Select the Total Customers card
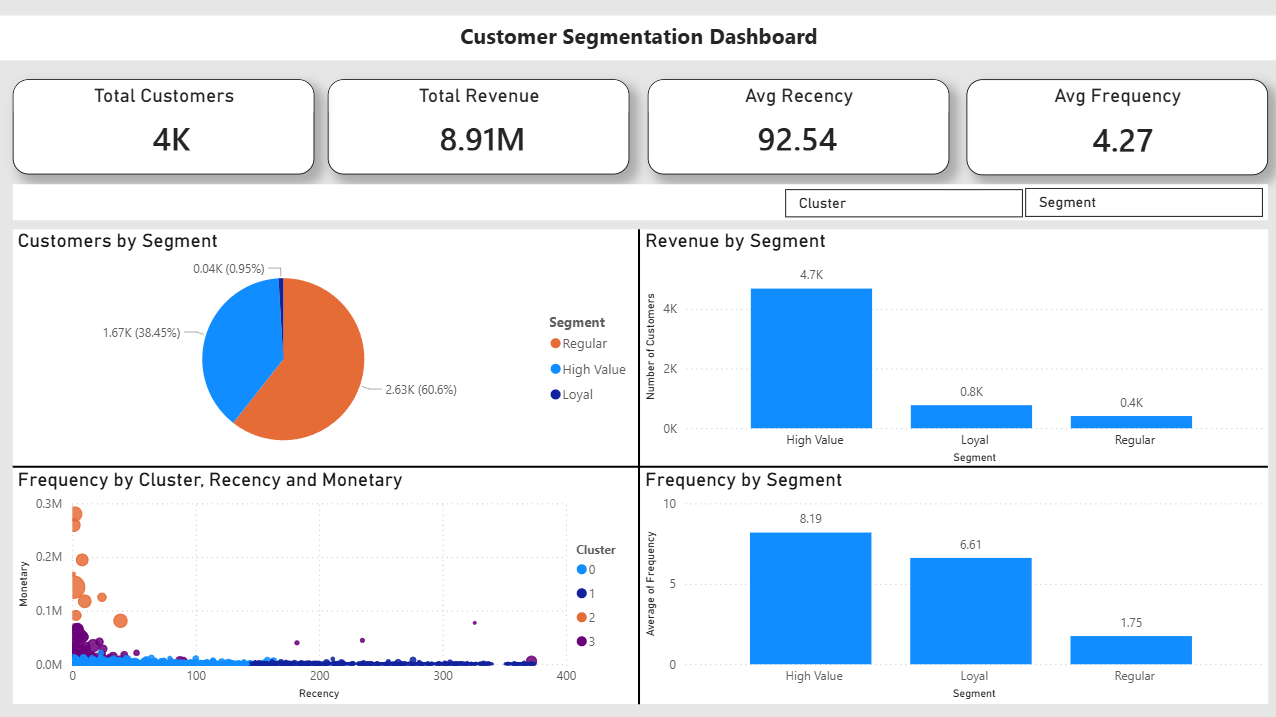The image size is (1276, 717). click(x=164, y=127)
